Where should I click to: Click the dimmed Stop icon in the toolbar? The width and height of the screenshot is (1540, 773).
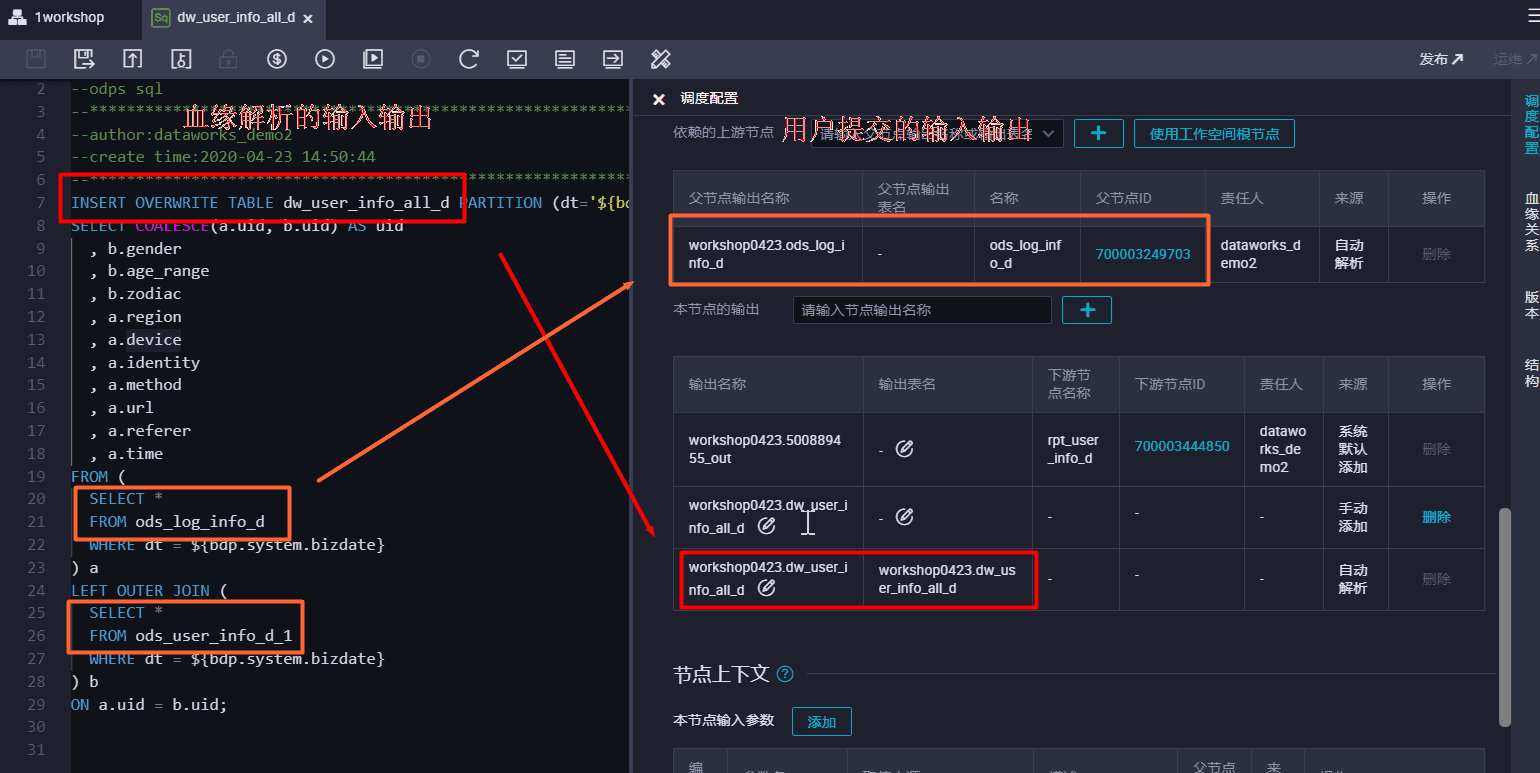point(421,59)
